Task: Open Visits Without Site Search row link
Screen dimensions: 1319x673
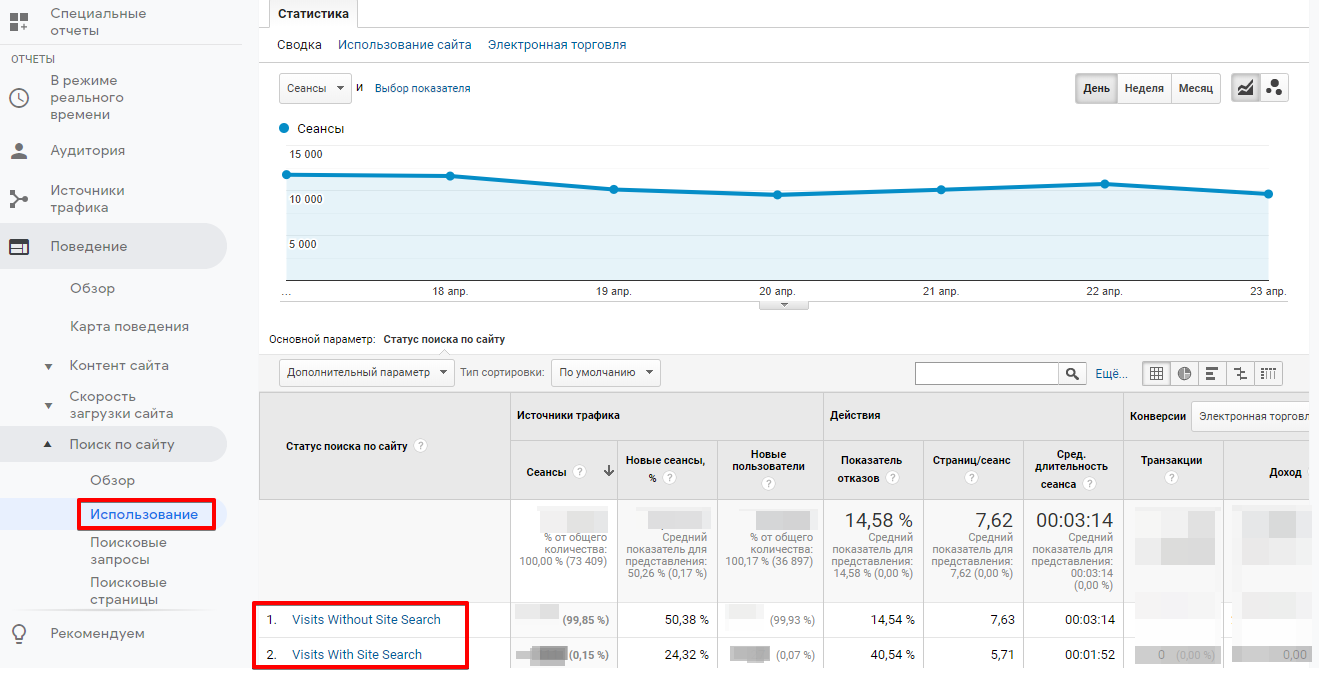Action: pos(366,620)
